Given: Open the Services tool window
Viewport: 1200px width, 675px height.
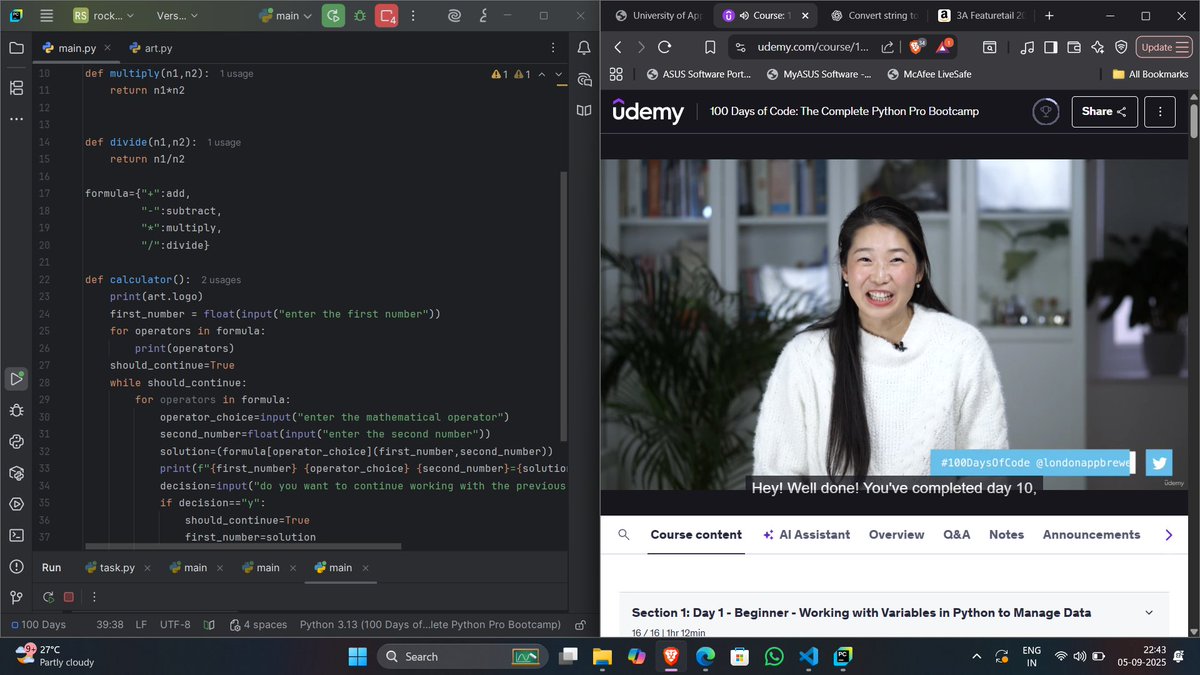Looking at the screenshot, I should [15, 504].
